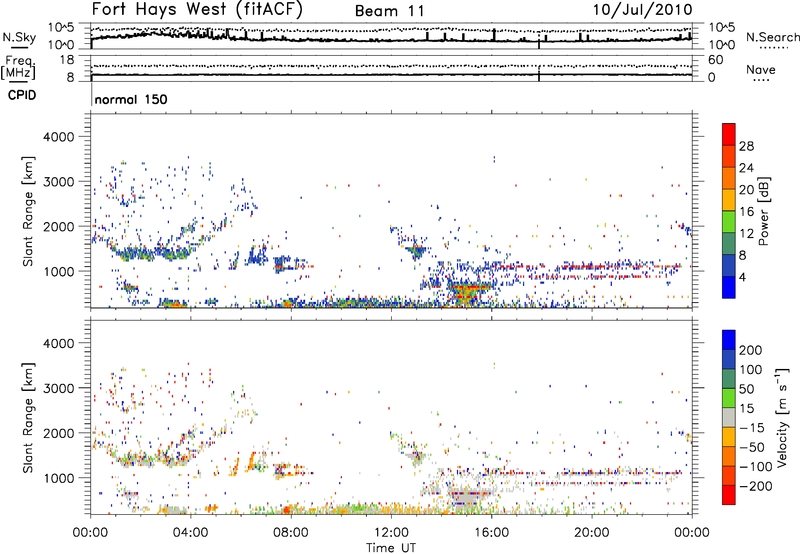Click the date '10/Jul/2010'

tap(642, 9)
